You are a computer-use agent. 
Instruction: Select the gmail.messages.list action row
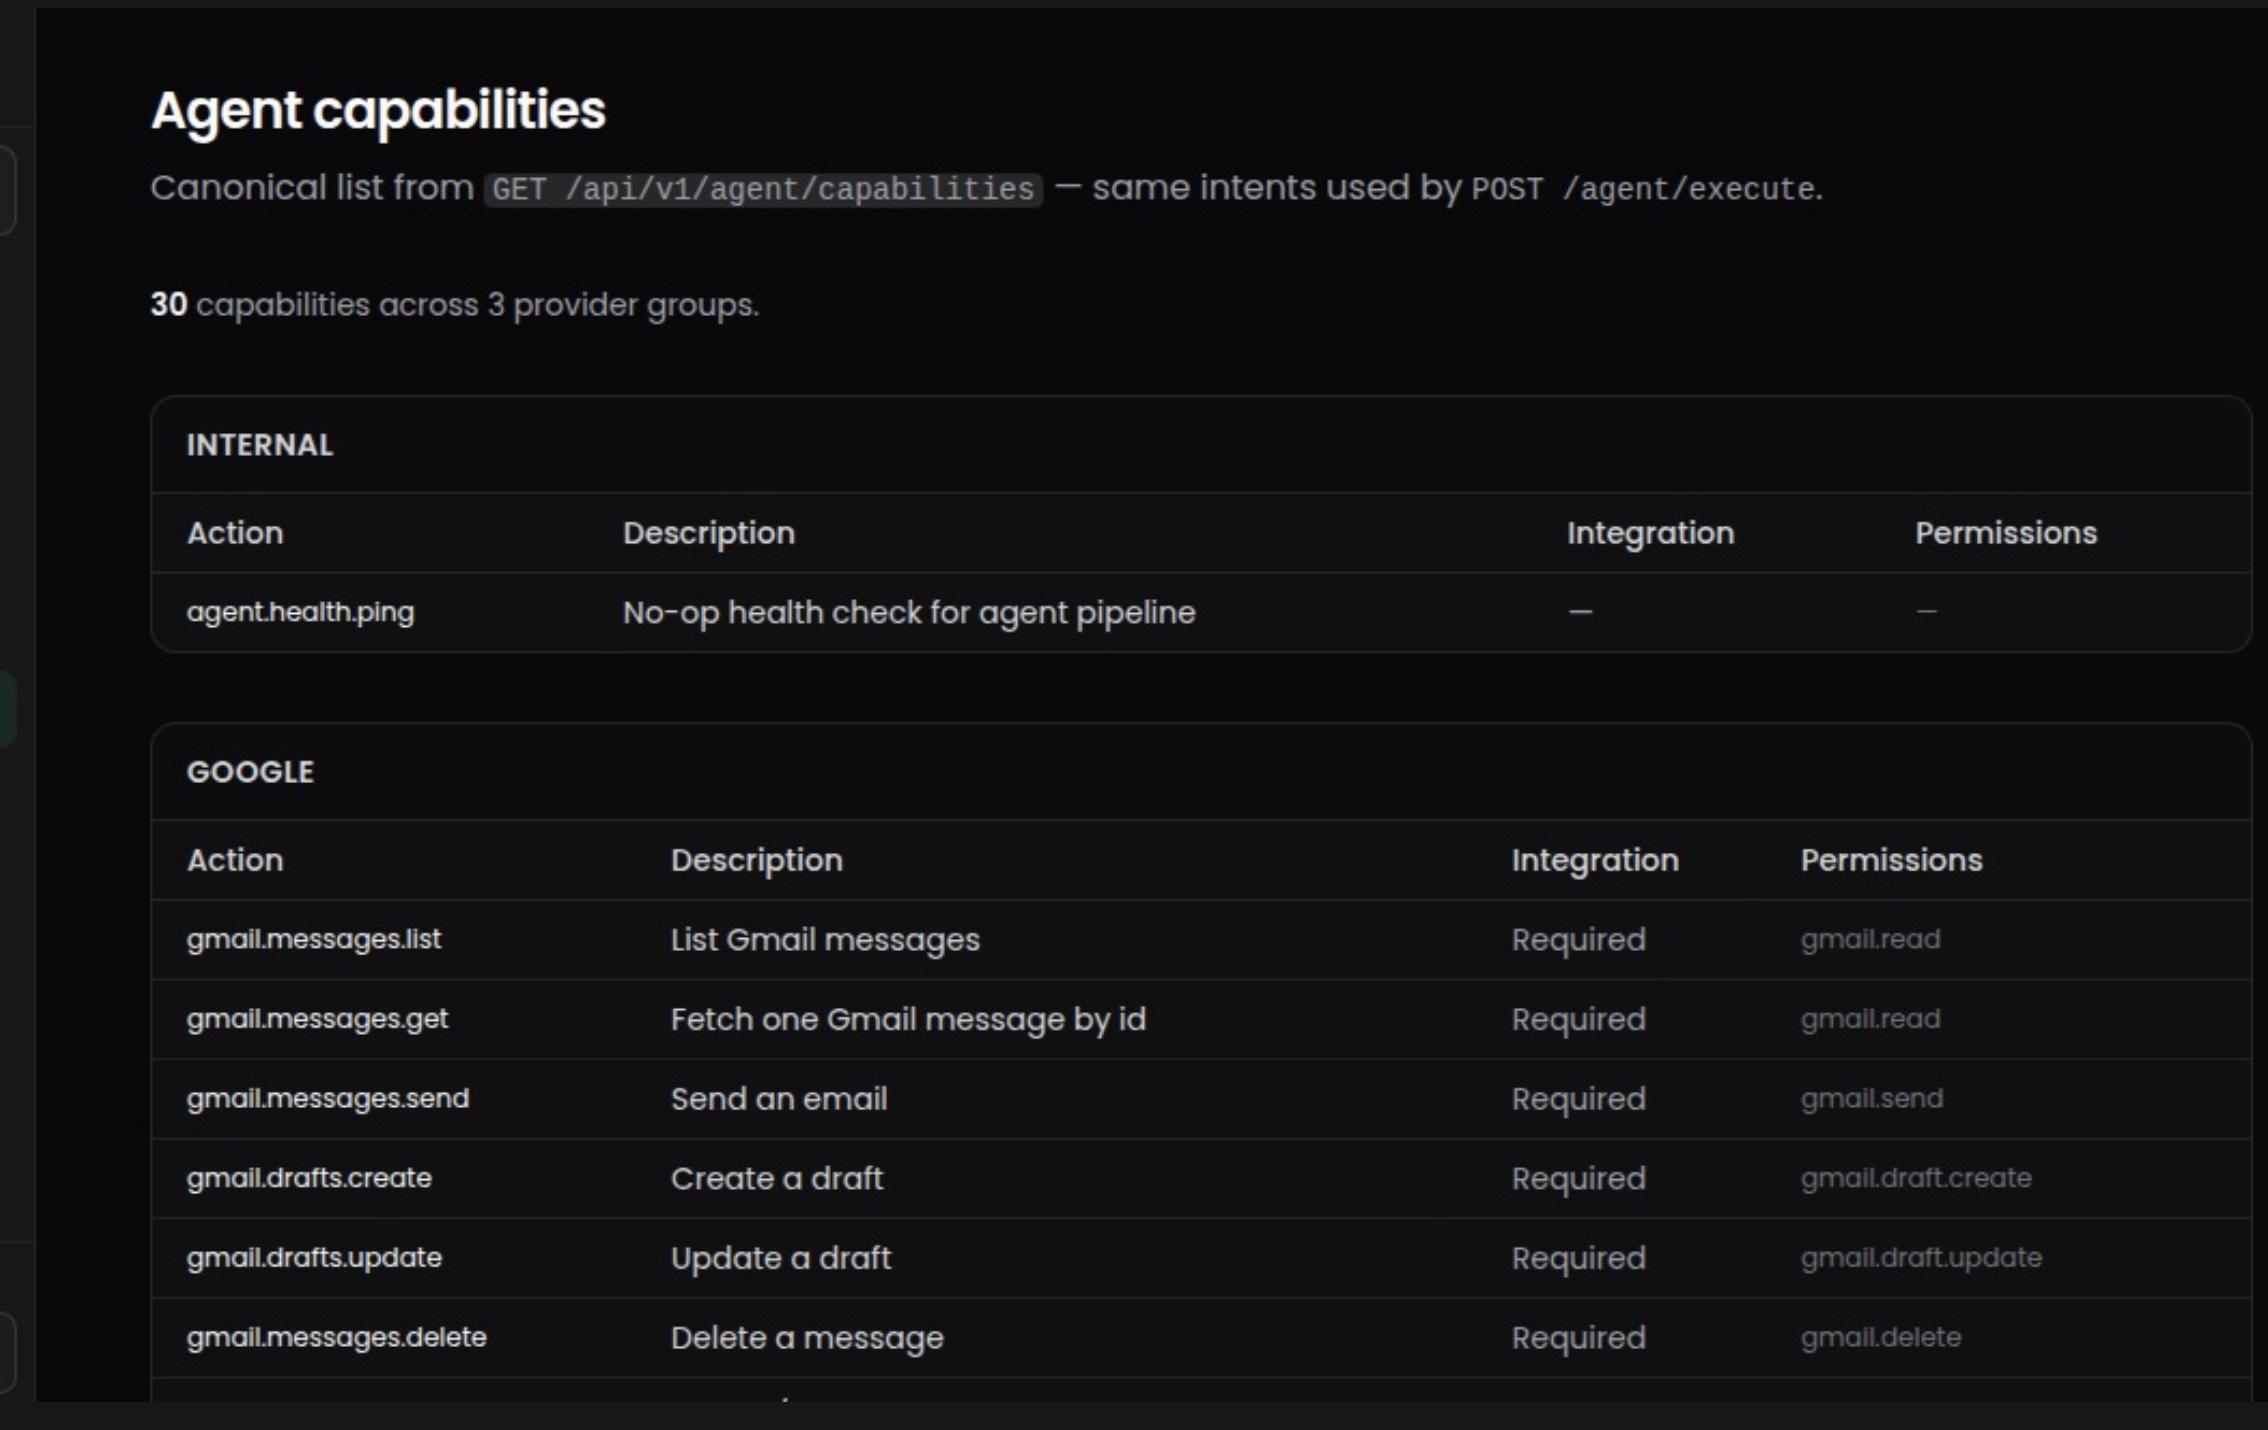click(x=314, y=939)
